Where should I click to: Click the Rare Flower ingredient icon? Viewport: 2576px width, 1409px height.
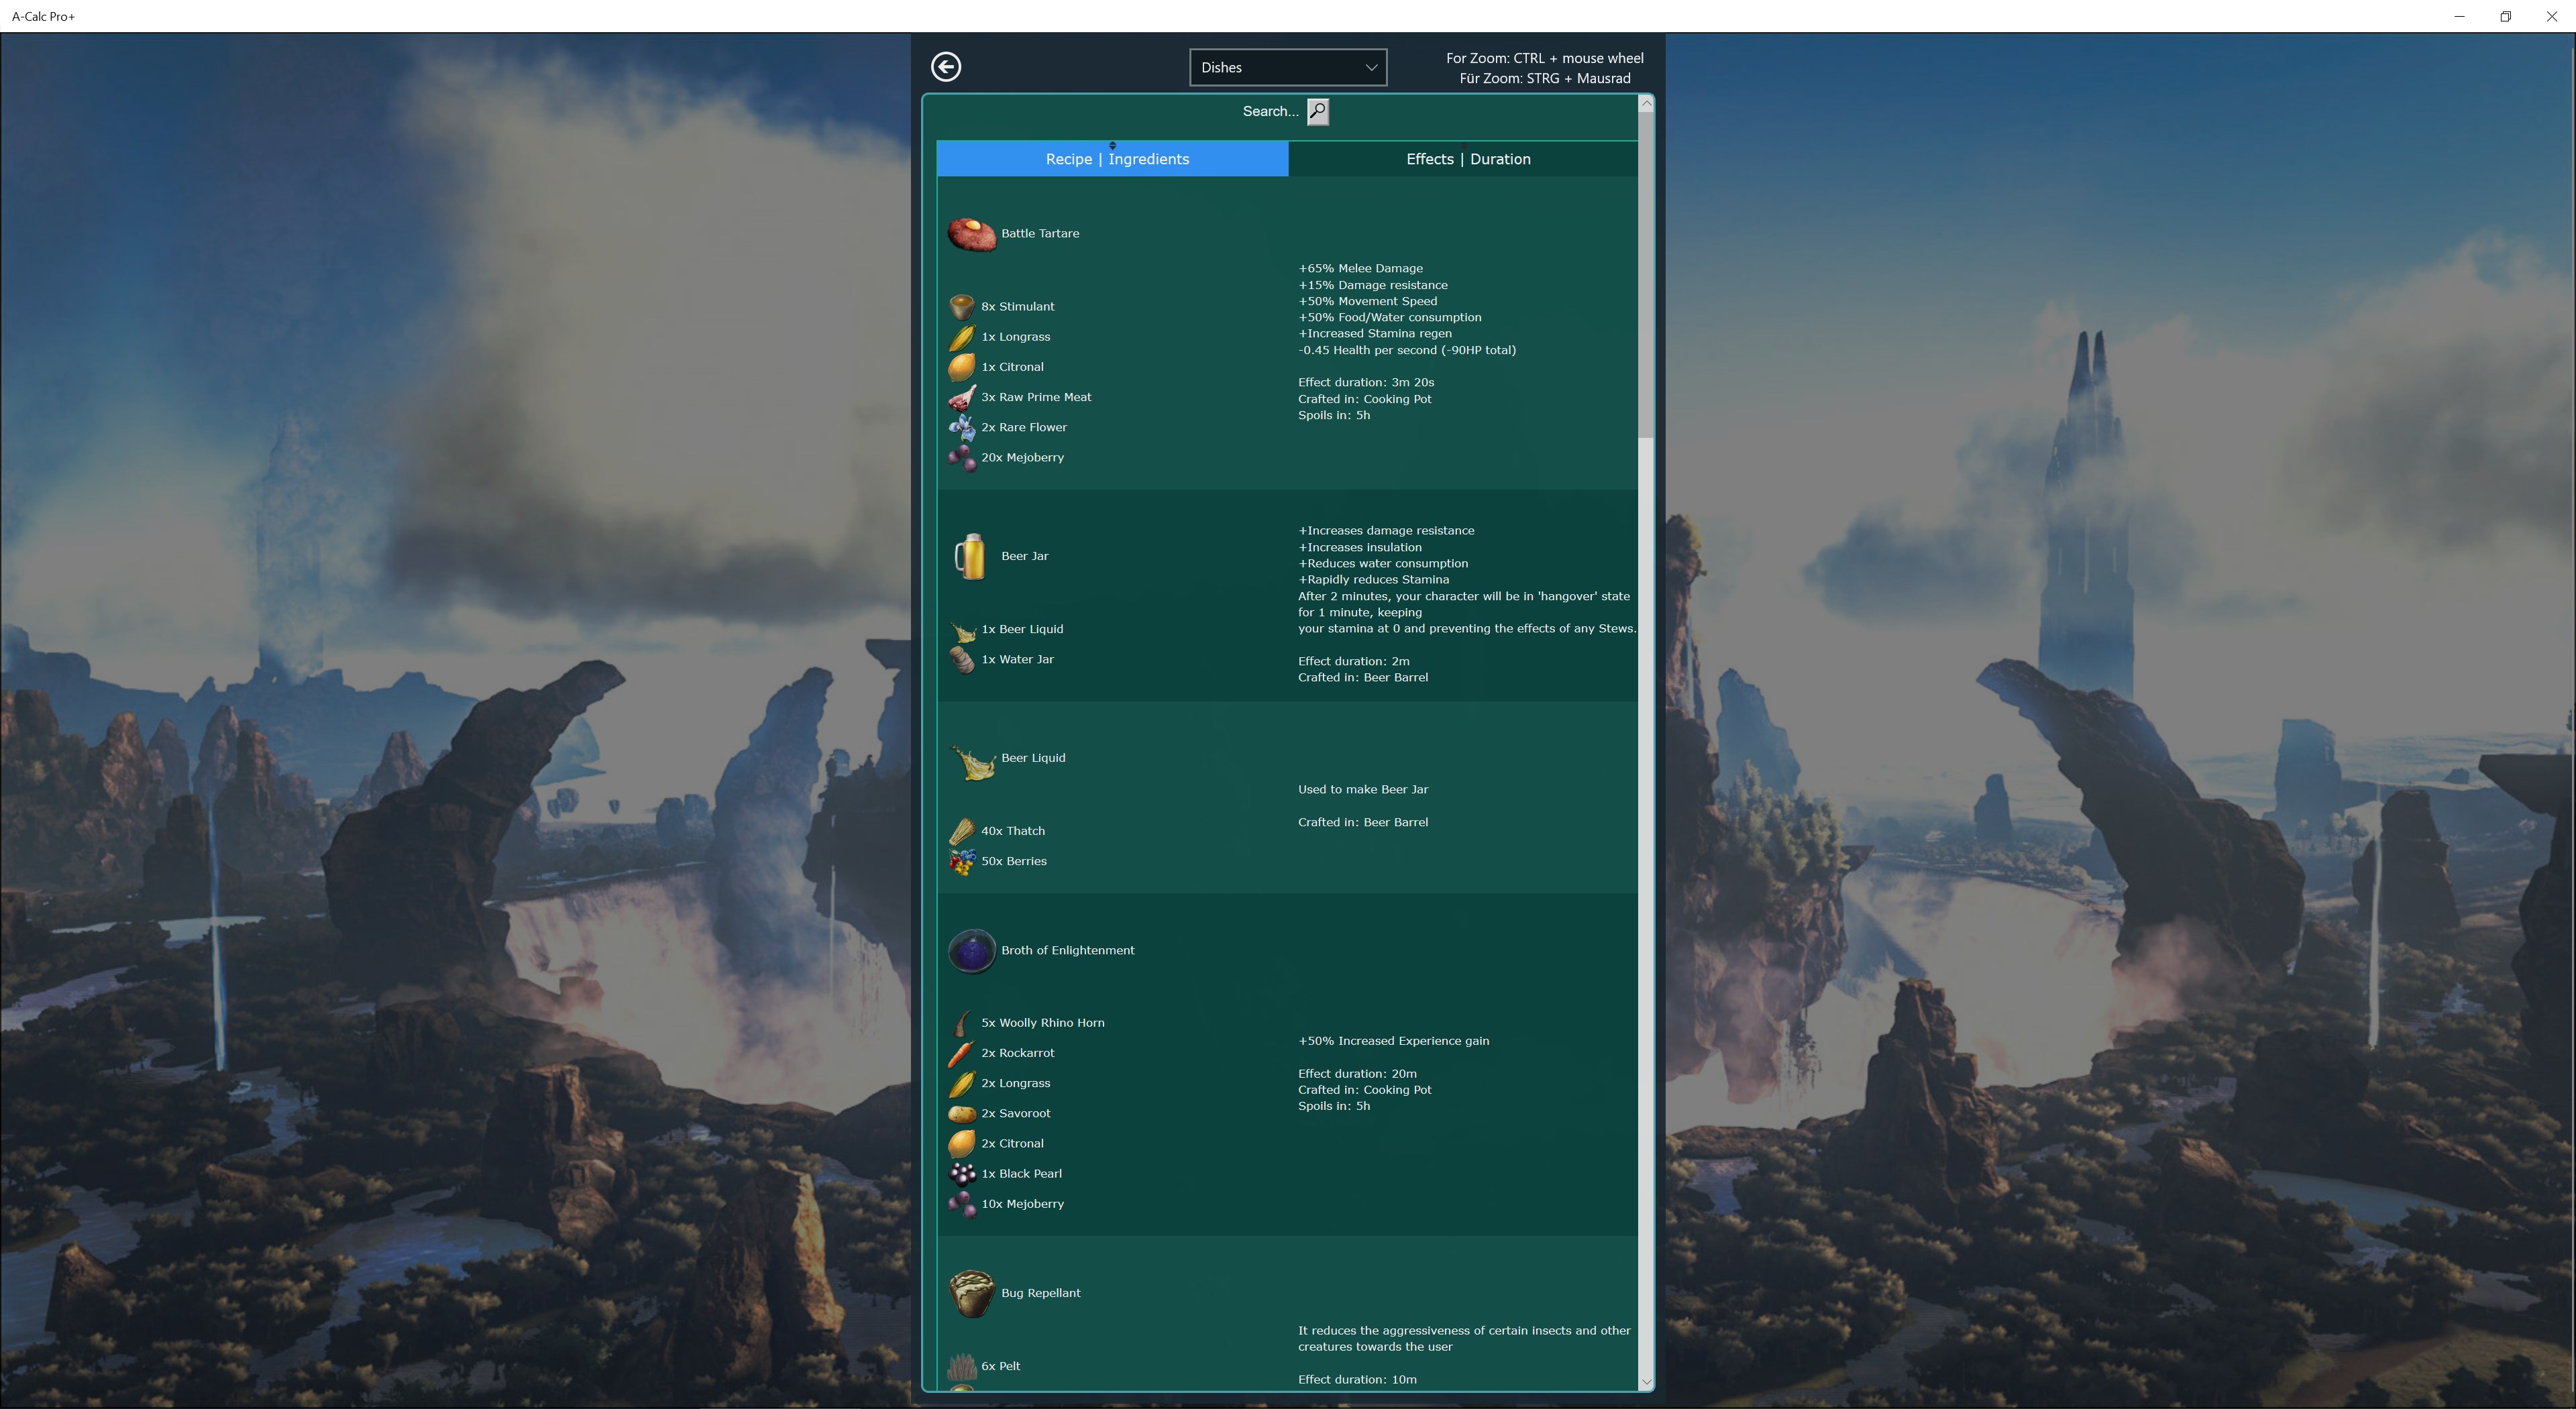click(962, 428)
